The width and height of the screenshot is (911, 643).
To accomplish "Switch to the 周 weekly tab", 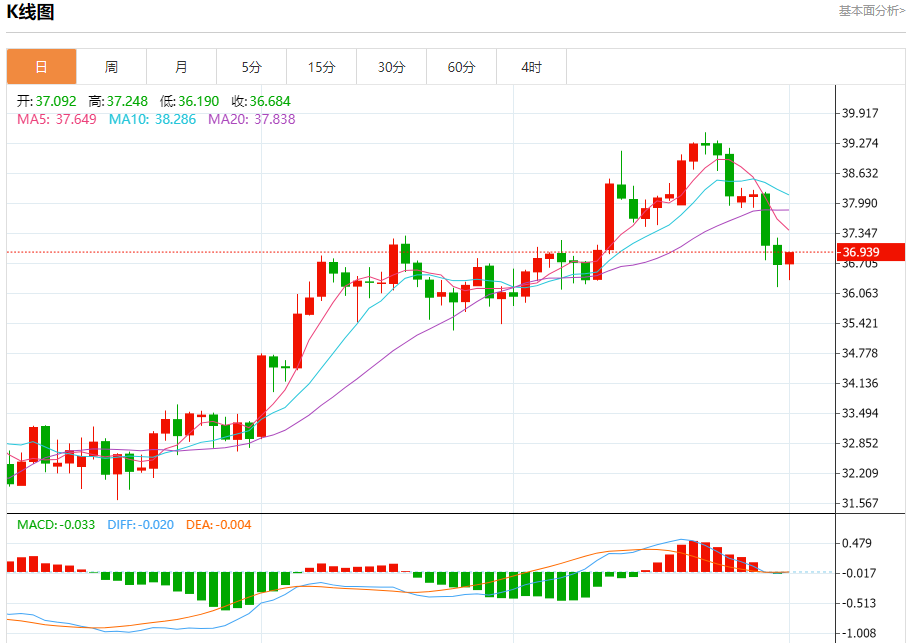I will 112,67.
